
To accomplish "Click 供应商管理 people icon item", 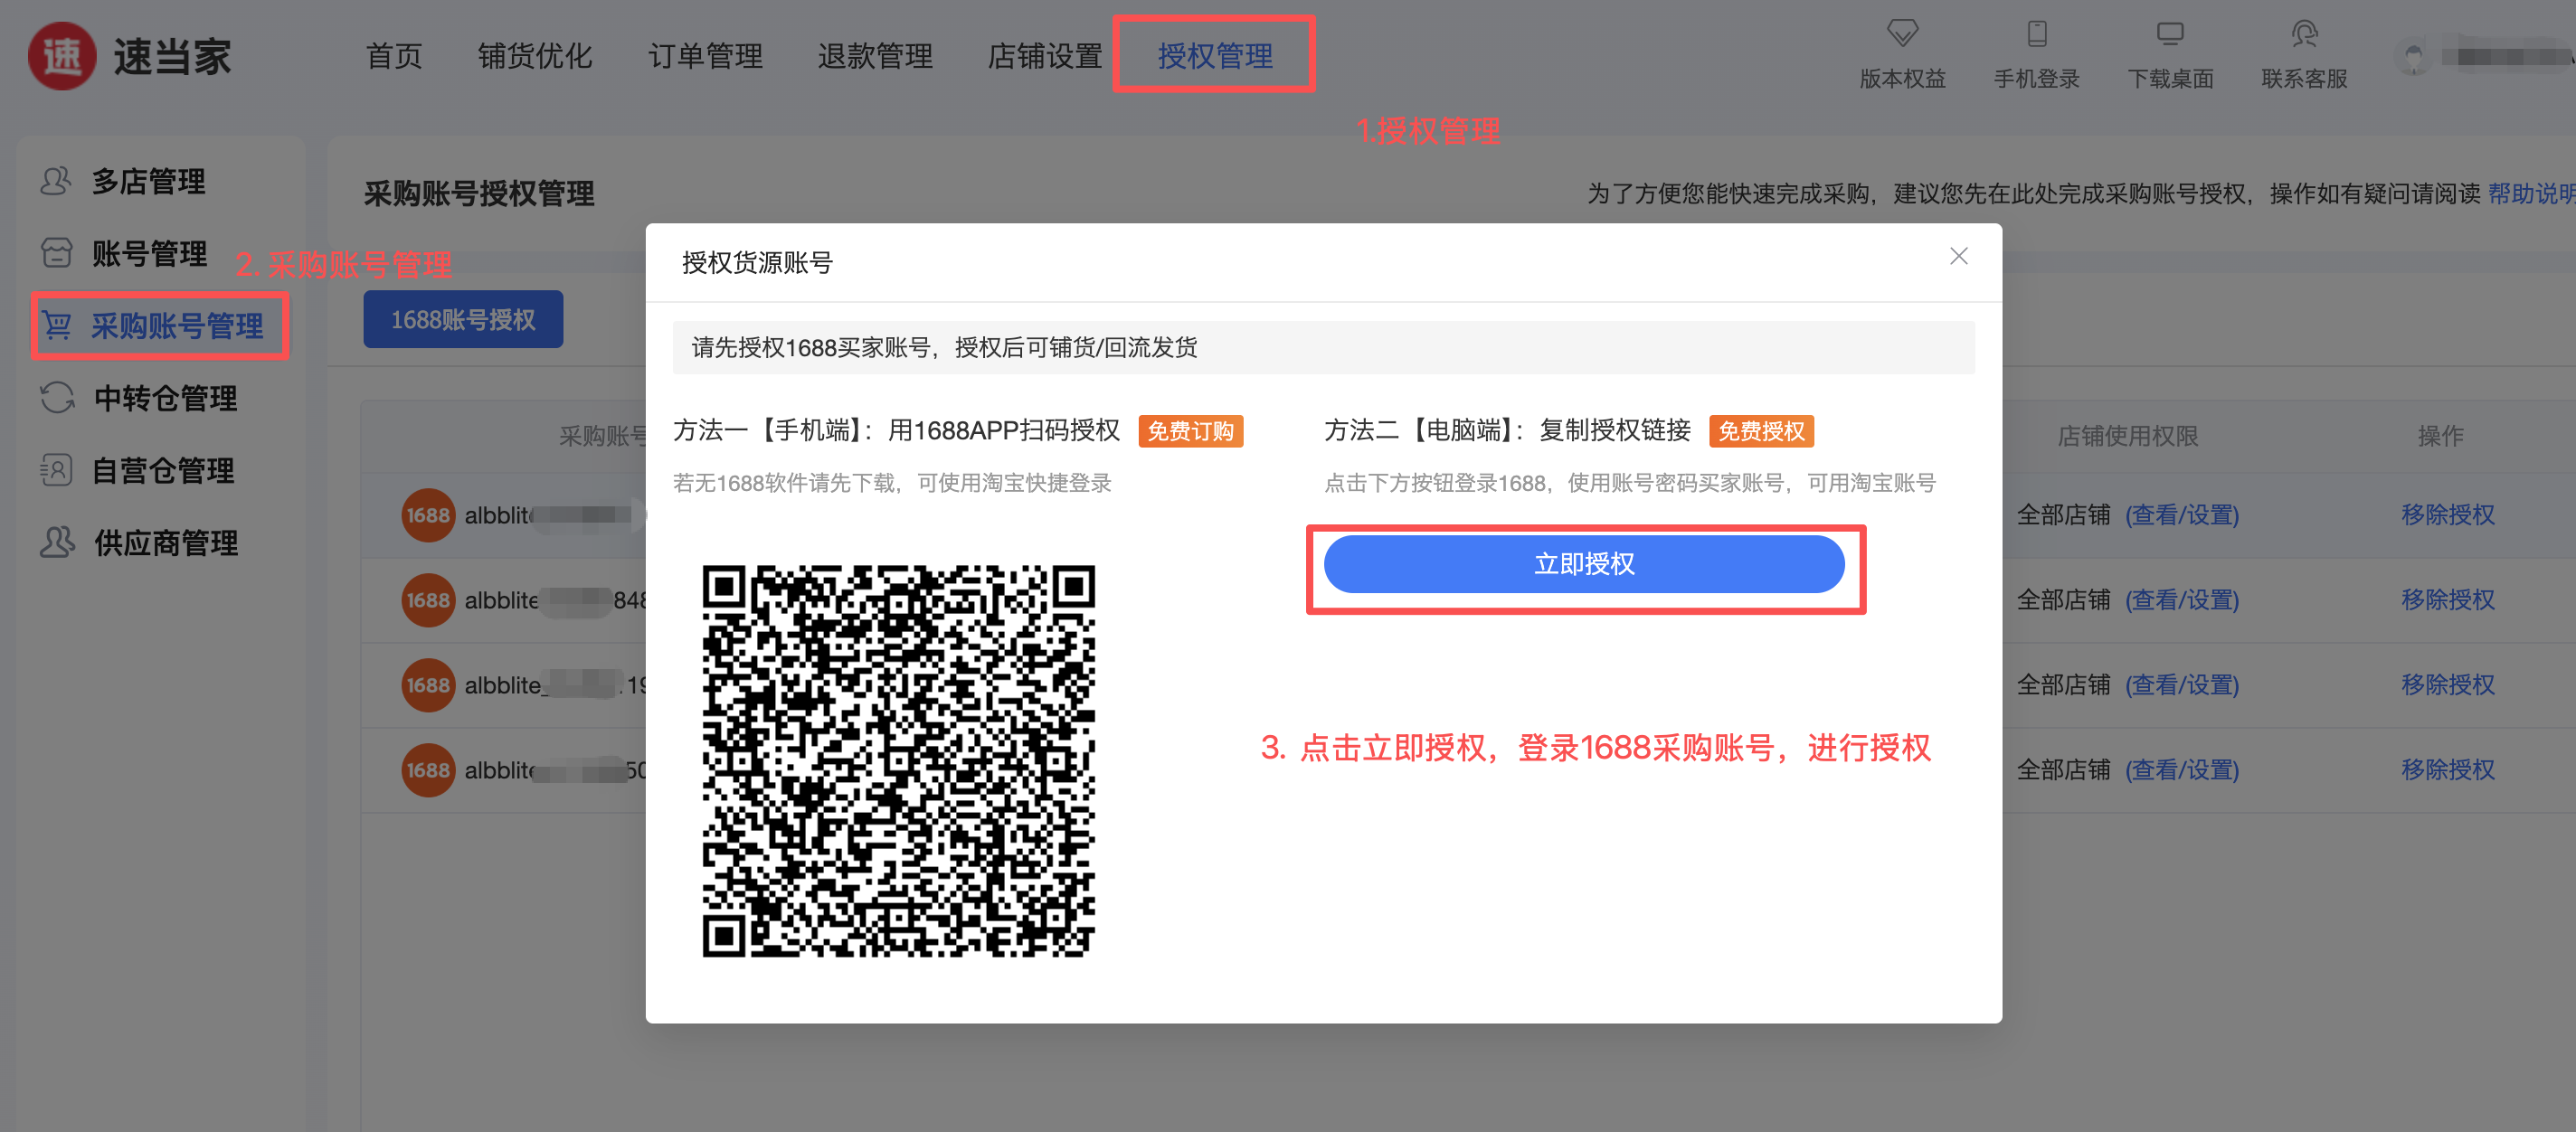I will [x=58, y=542].
